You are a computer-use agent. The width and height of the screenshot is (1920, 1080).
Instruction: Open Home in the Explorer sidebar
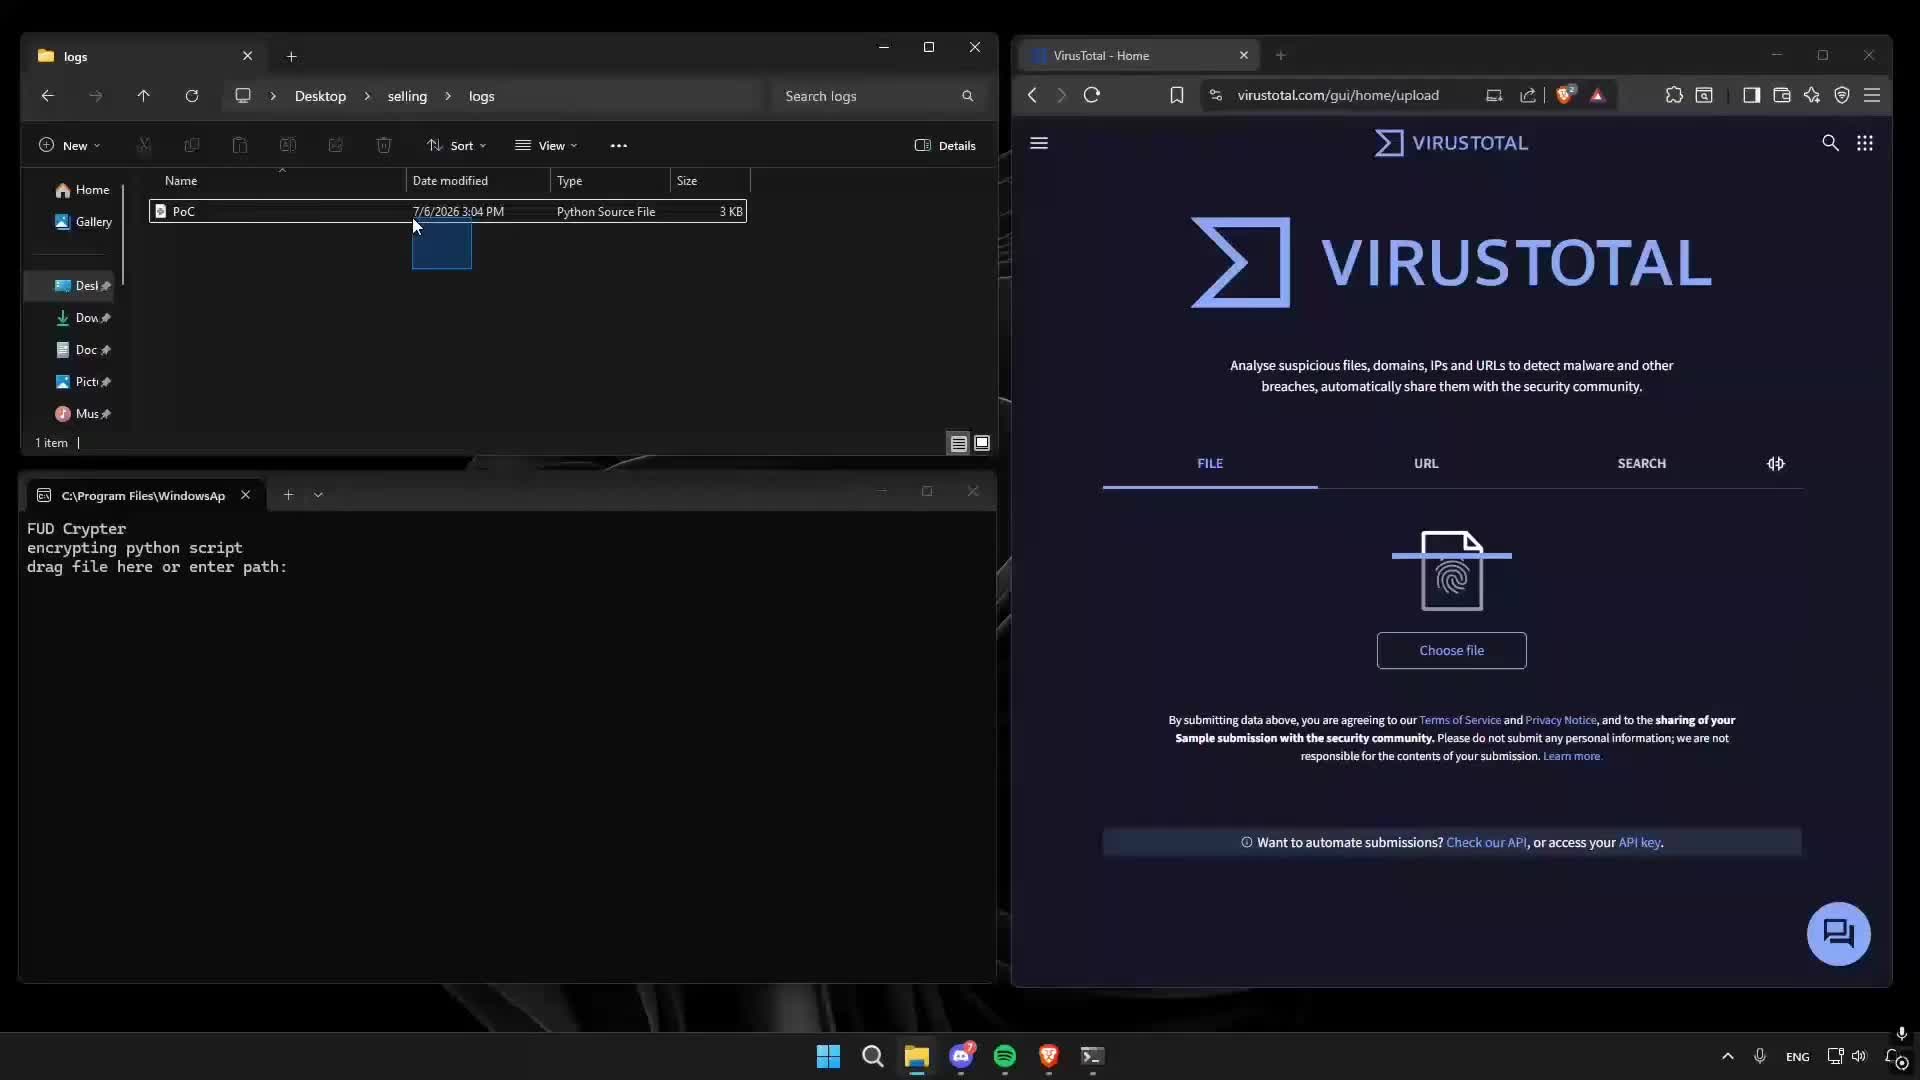pos(83,190)
